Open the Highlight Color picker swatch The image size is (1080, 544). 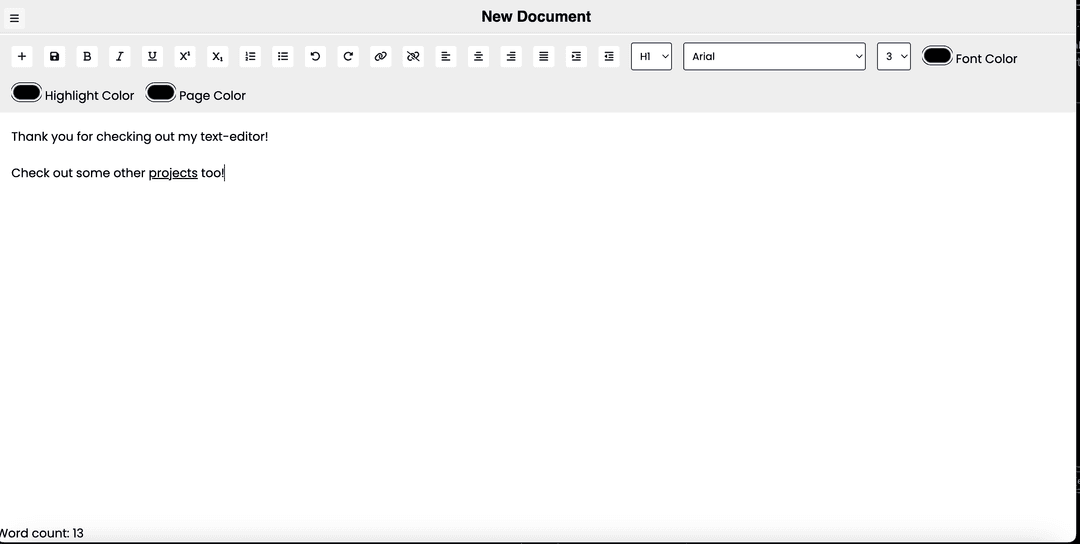pos(26,92)
